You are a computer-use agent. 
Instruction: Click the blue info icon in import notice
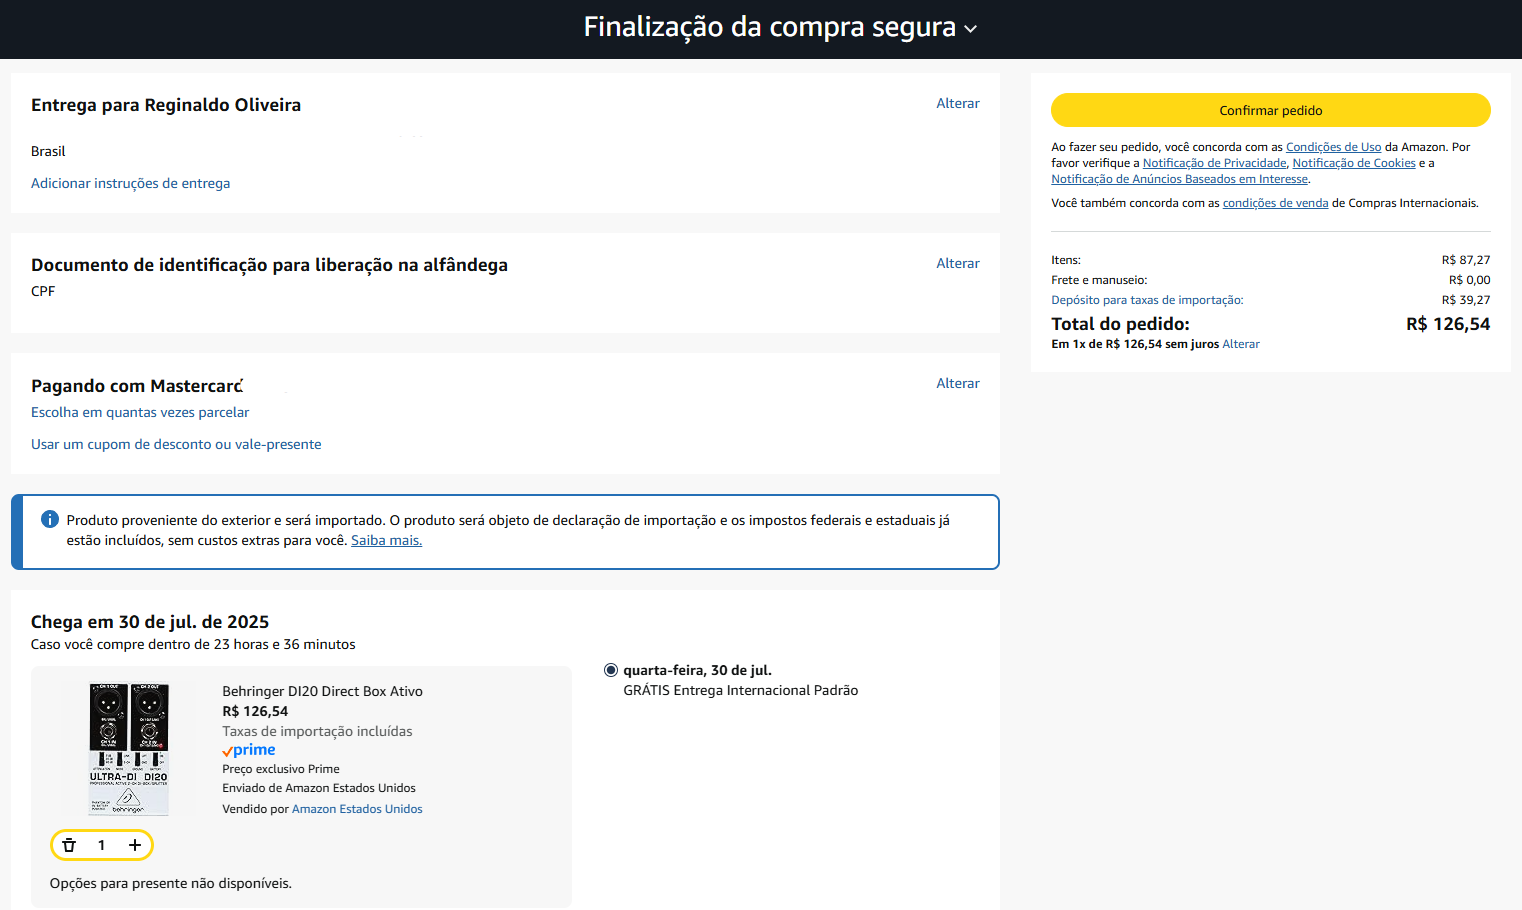(50, 519)
